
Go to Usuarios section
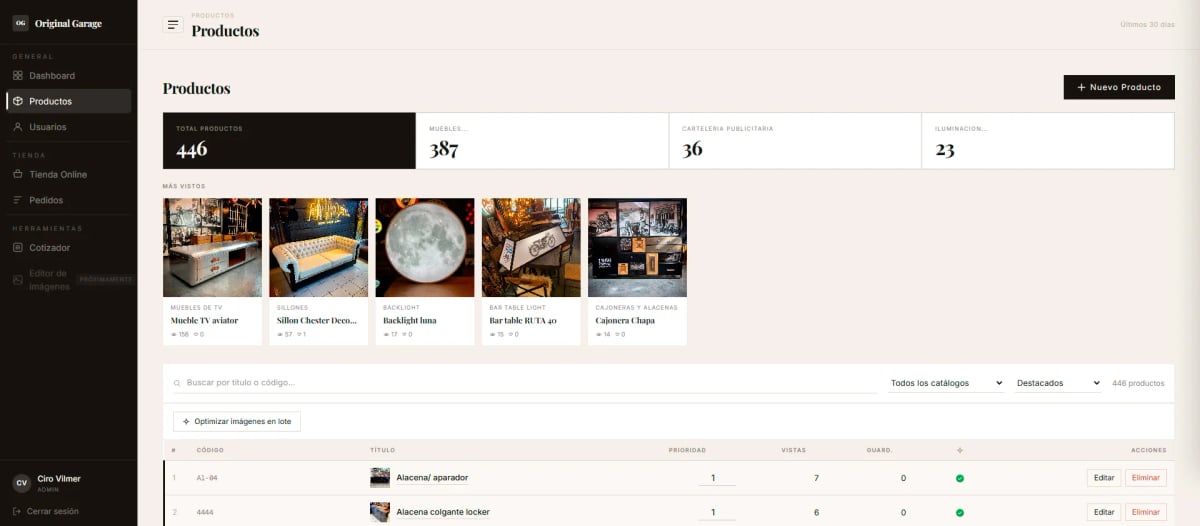click(68, 127)
